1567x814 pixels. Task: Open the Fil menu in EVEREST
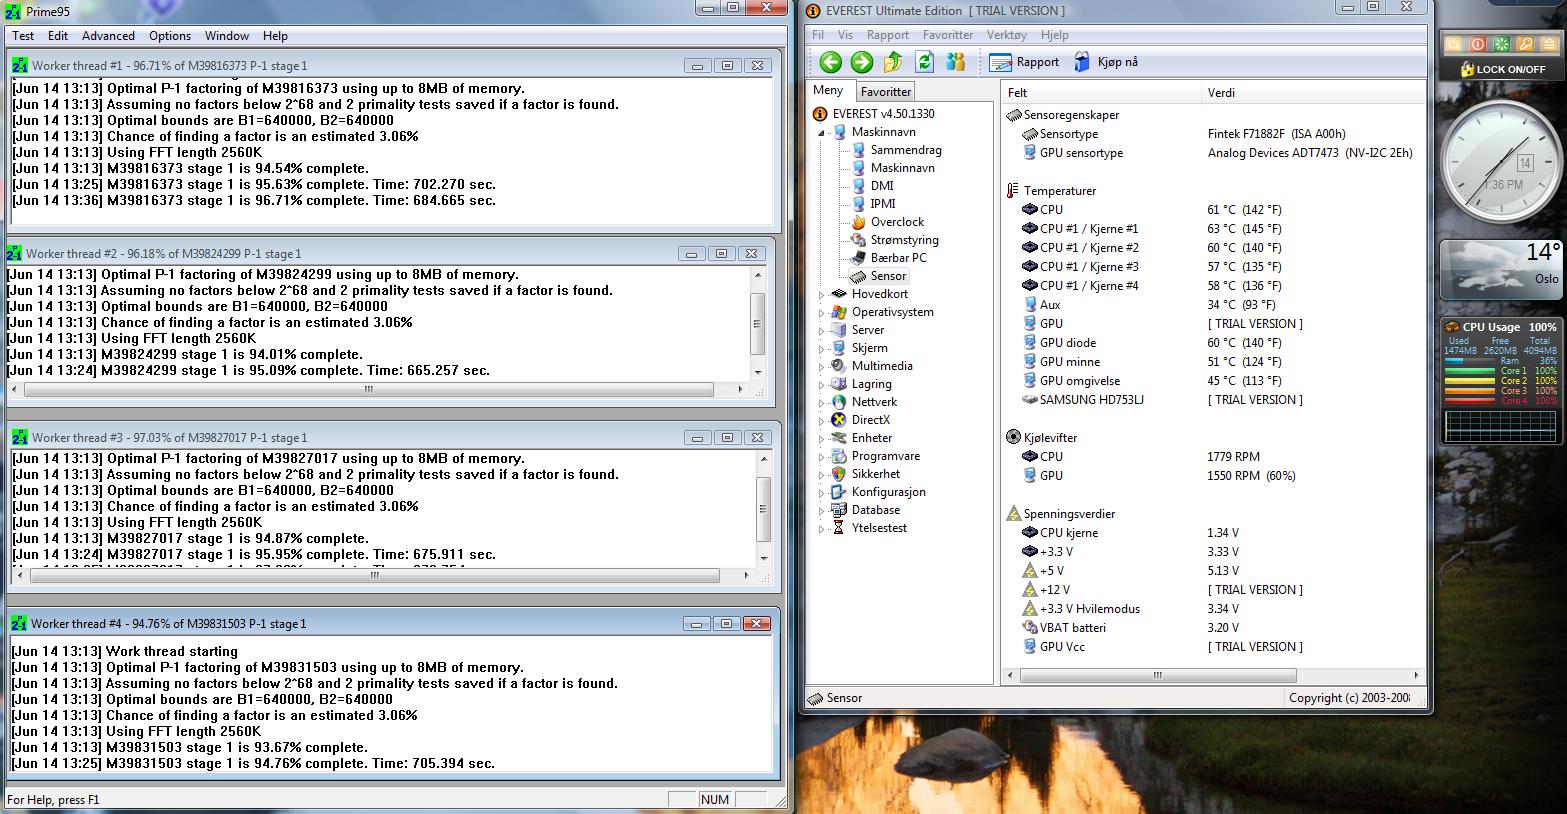(818, 34)
